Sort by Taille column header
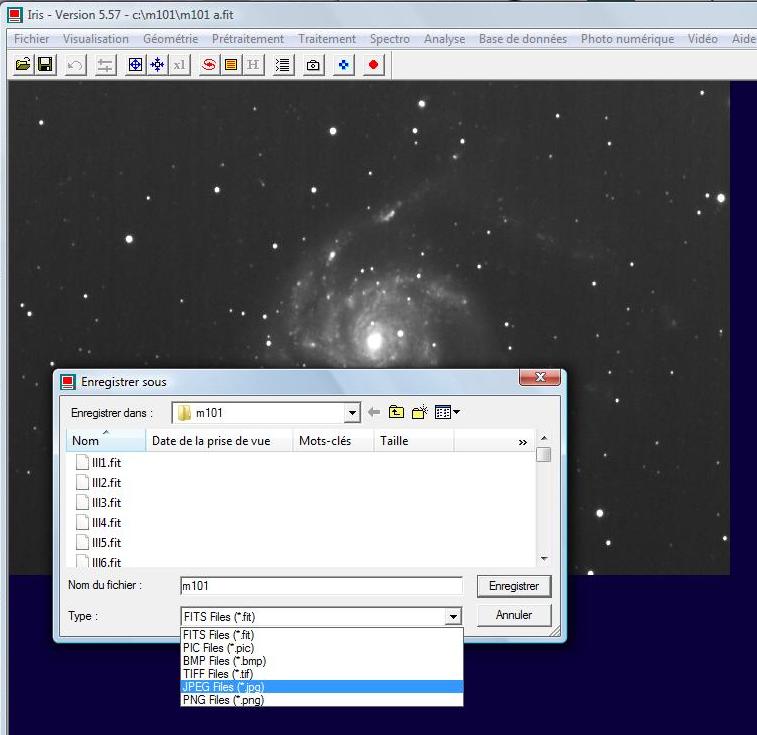This screenshot has height=735, width=757. pos(413,441)
